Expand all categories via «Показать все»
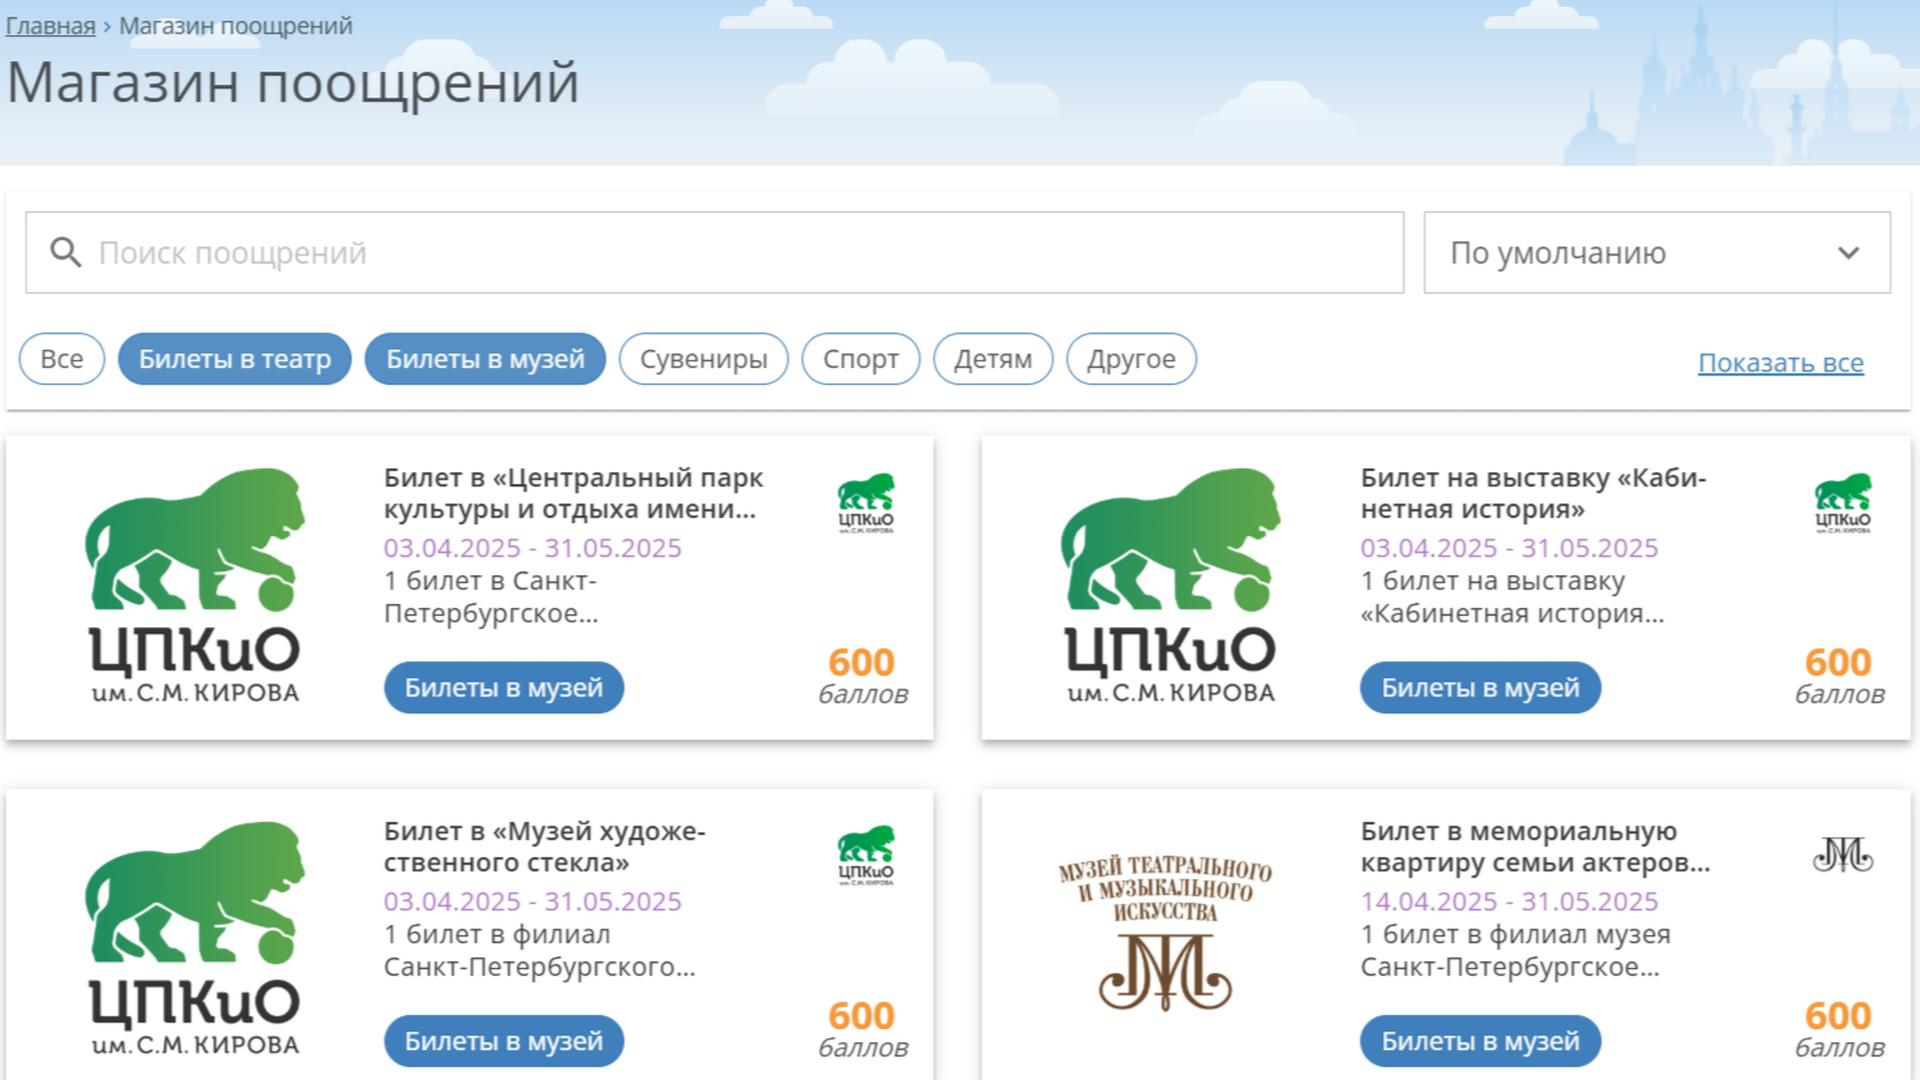The height and width of the screenshot is (1080, 1920). [1781, 362]
